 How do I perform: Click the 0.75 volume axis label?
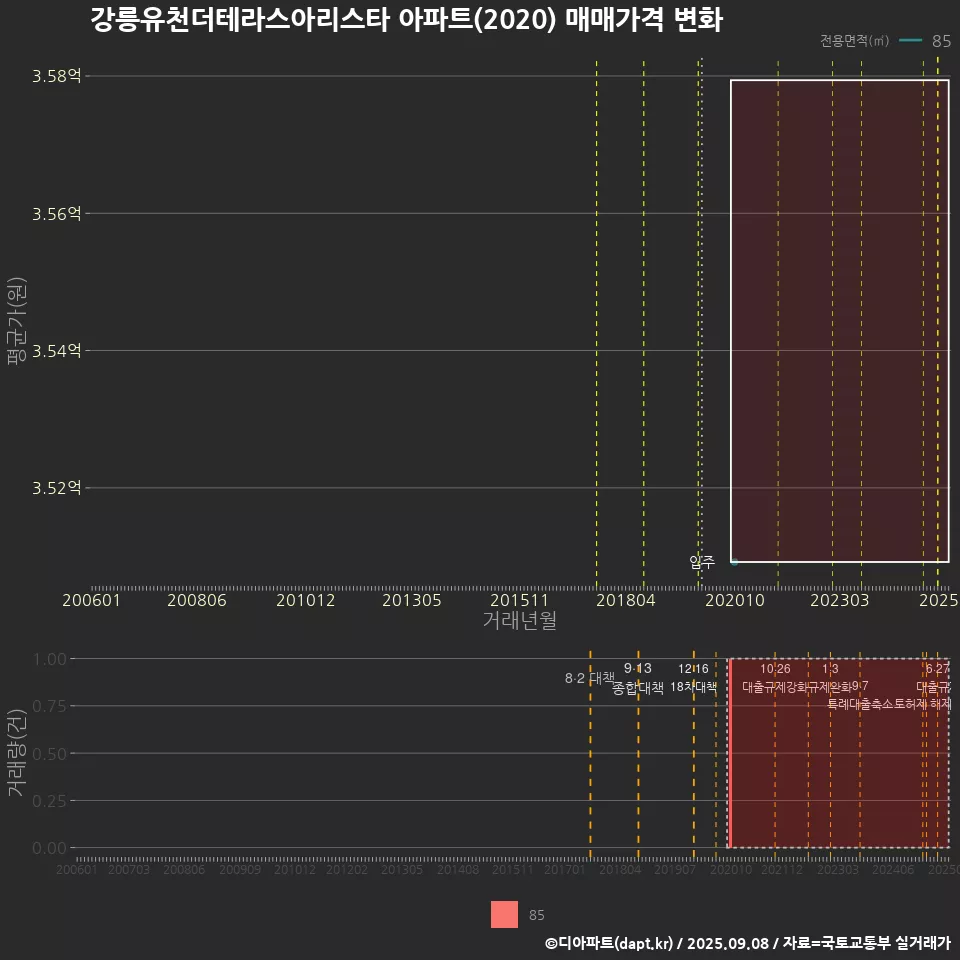[49, 707]
